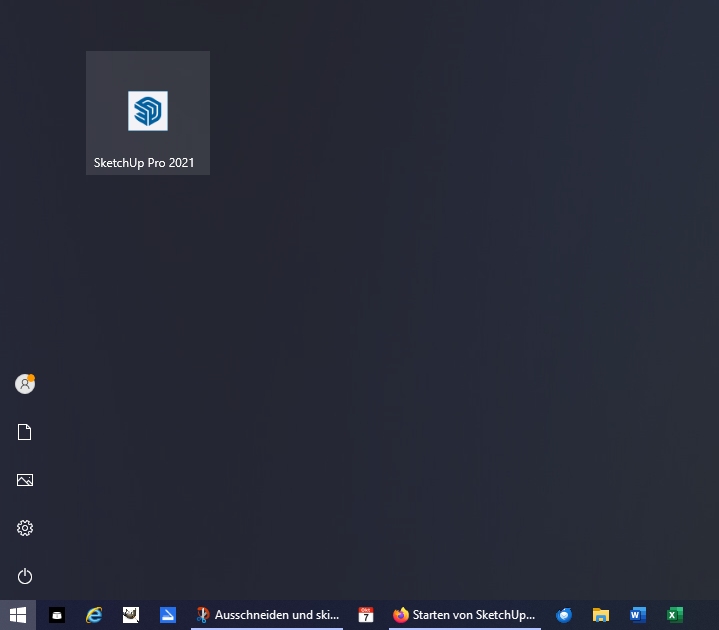Click the Snipping scissors icon in taskbar
This screenshot has height=630, width=719.
(x=203, y=615)
